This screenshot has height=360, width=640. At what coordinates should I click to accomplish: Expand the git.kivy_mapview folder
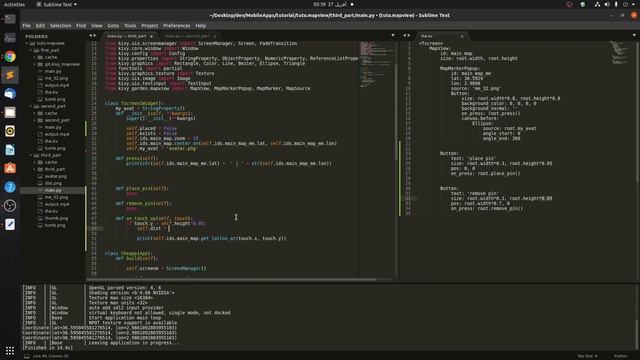[x=35, y=64]
